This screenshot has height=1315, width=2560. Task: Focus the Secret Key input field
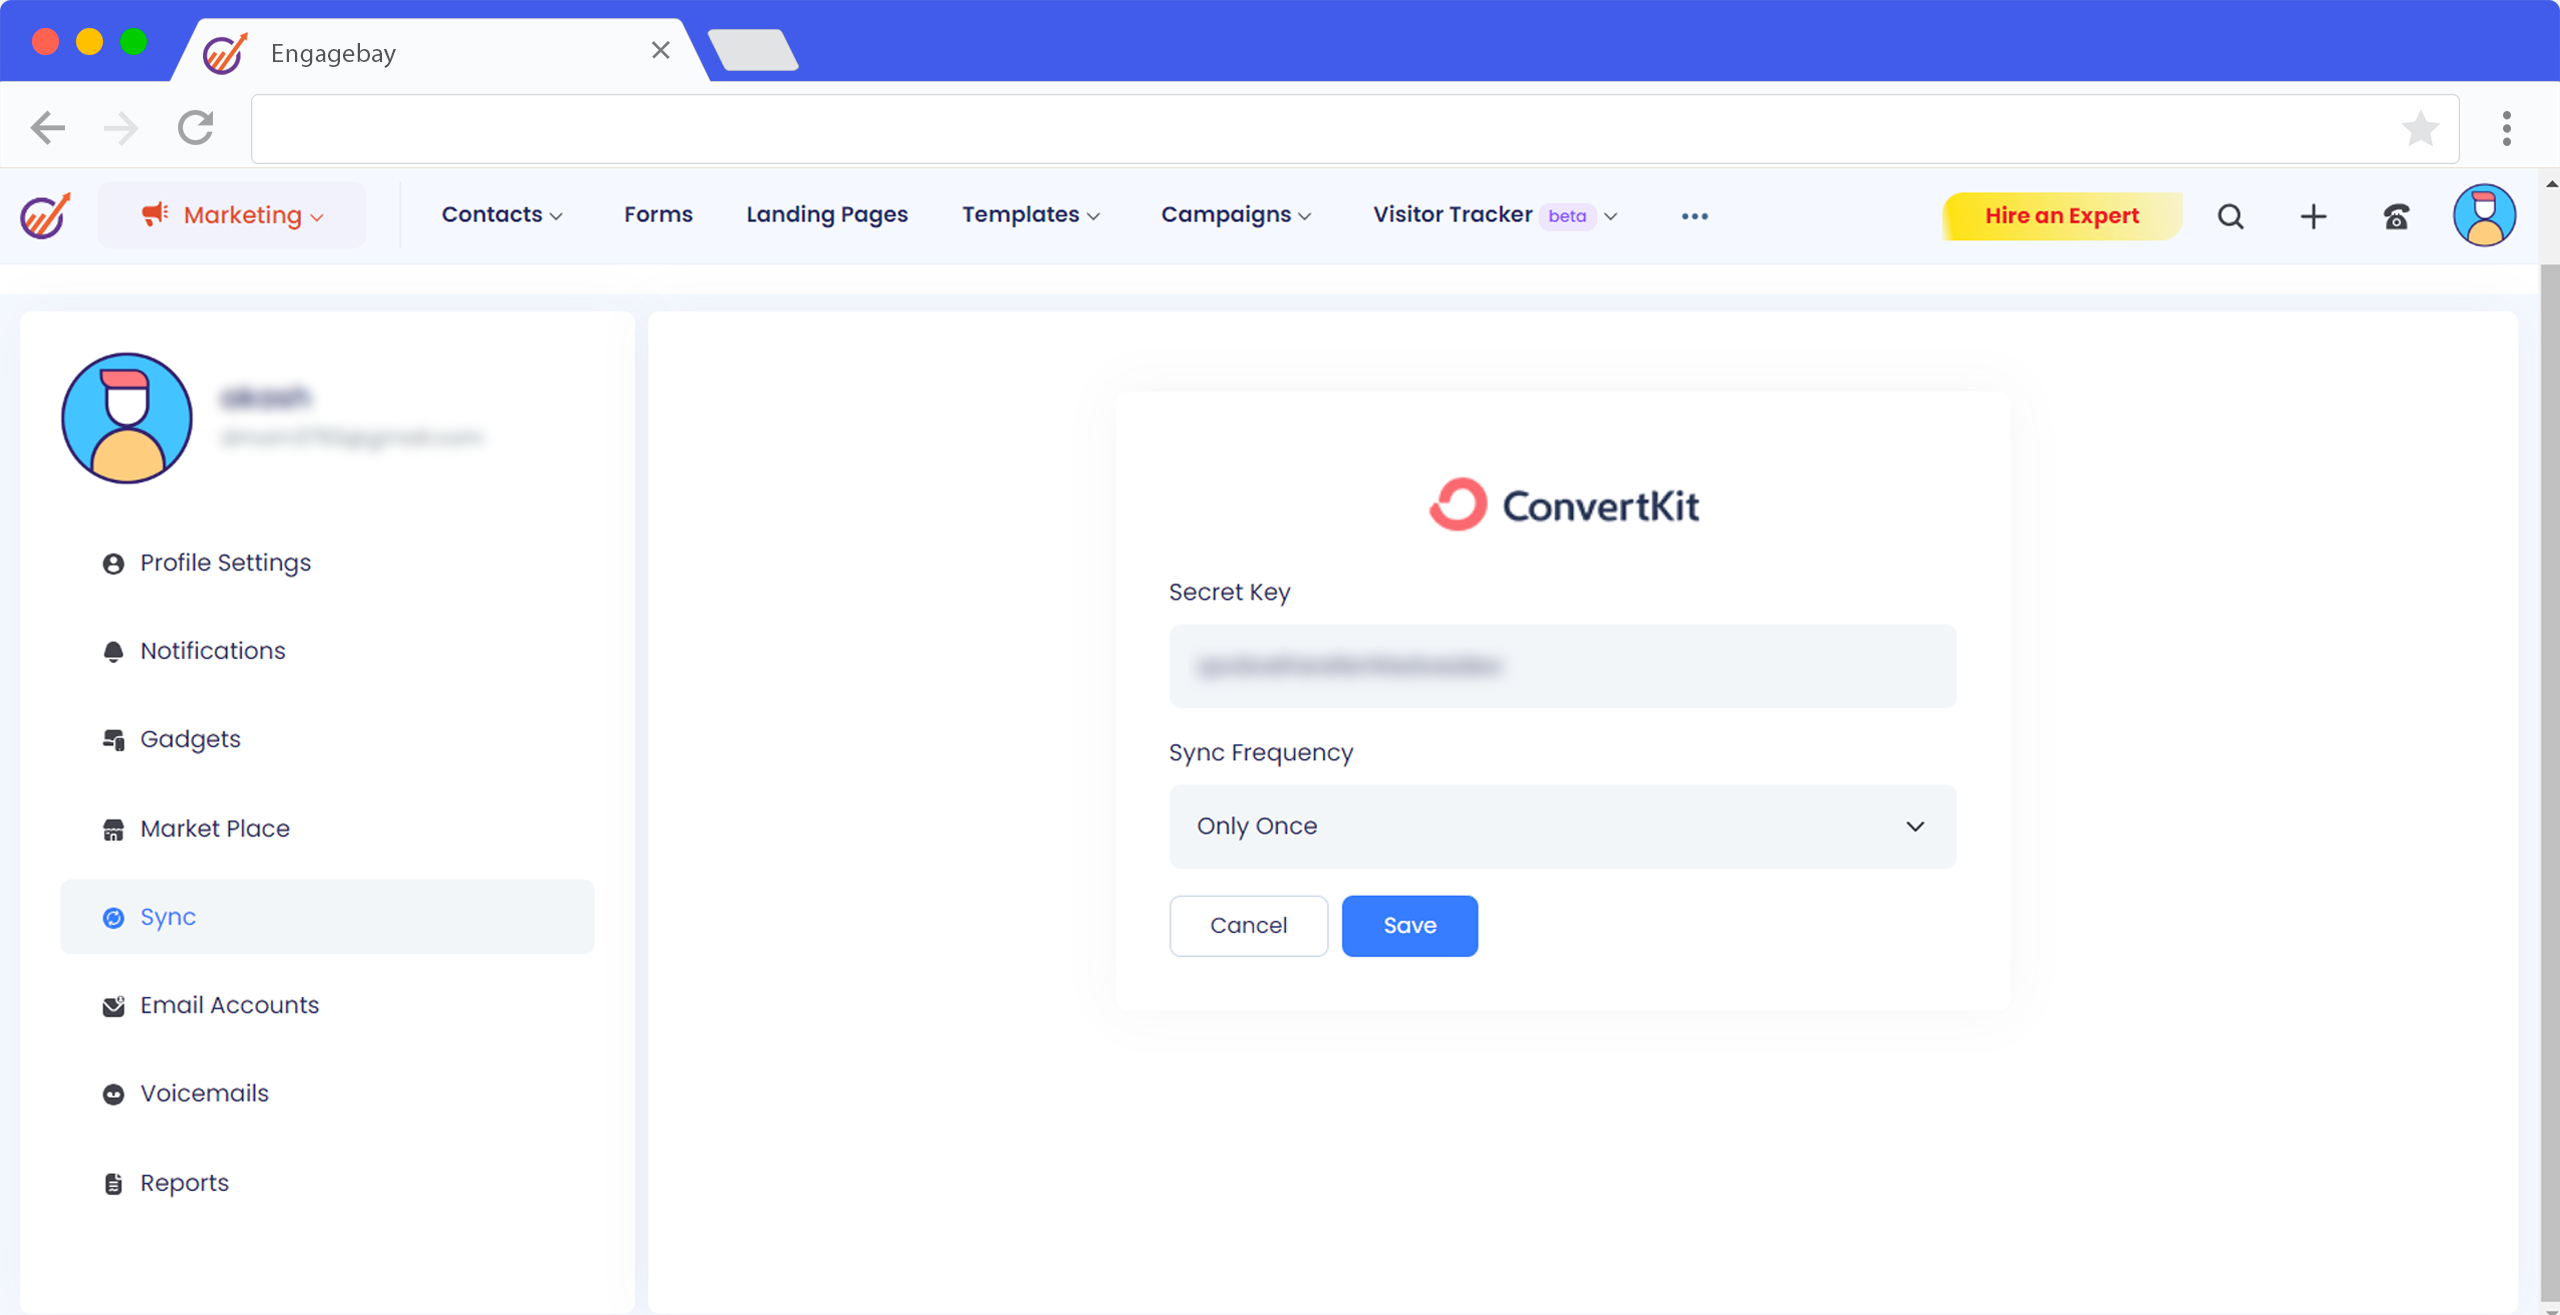coord(1562,666)
